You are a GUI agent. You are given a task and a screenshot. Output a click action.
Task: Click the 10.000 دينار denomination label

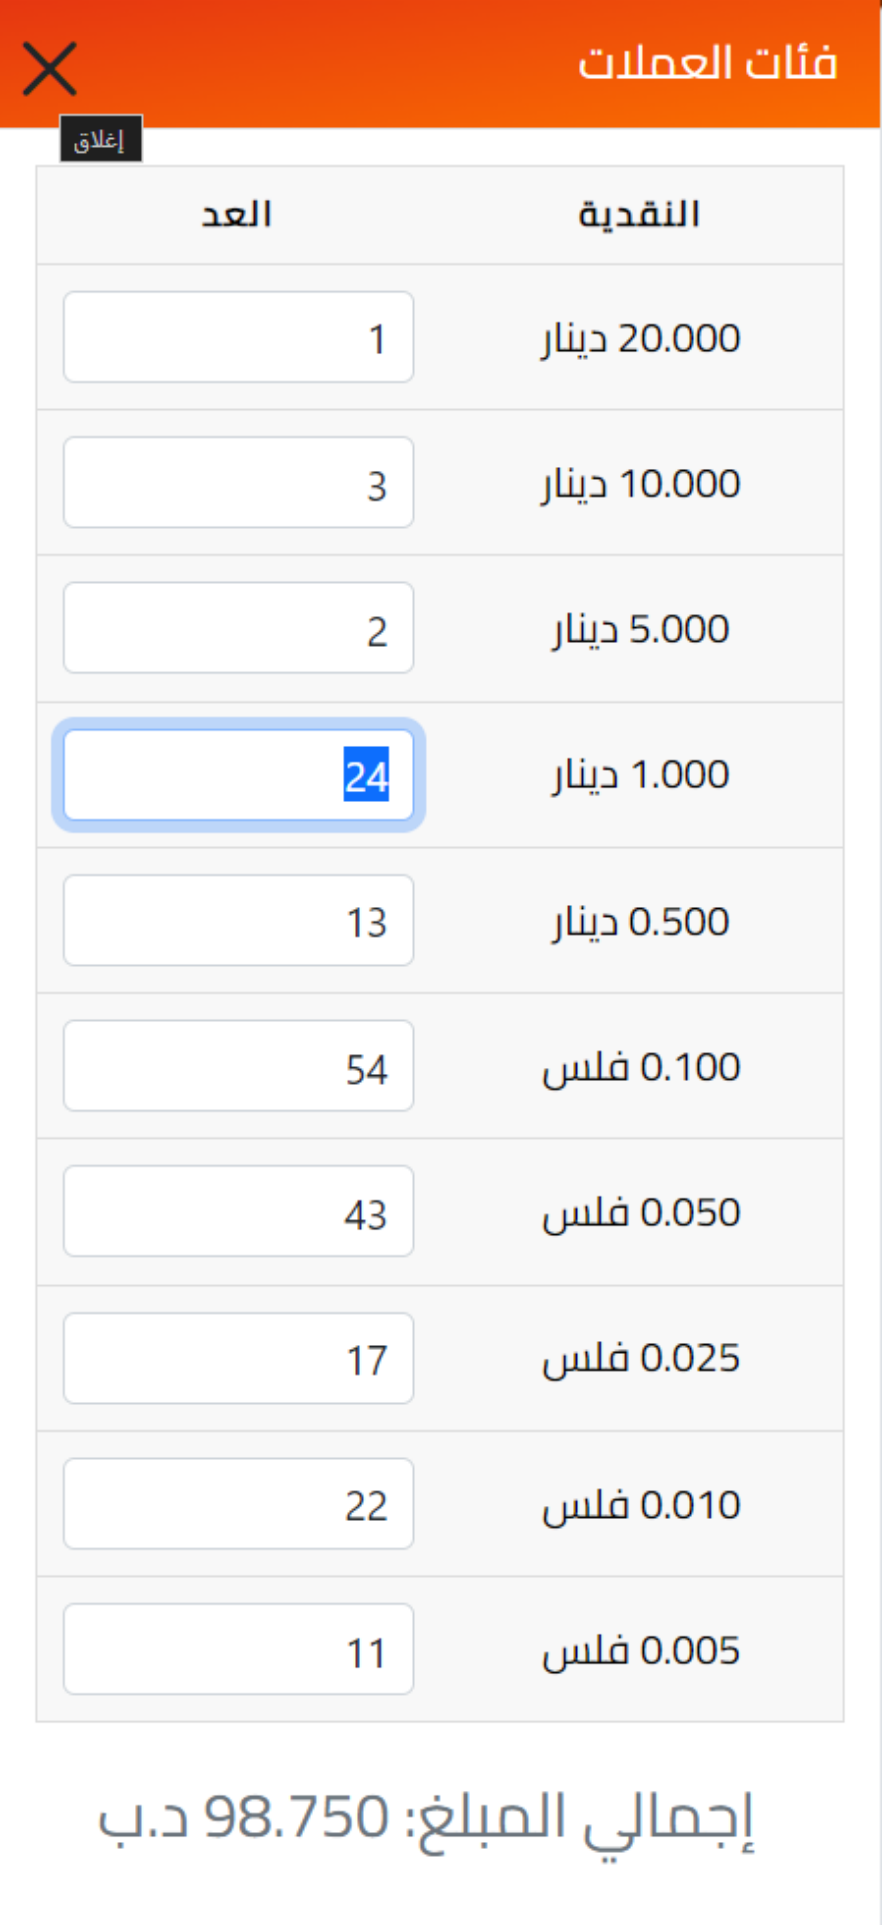641,484
